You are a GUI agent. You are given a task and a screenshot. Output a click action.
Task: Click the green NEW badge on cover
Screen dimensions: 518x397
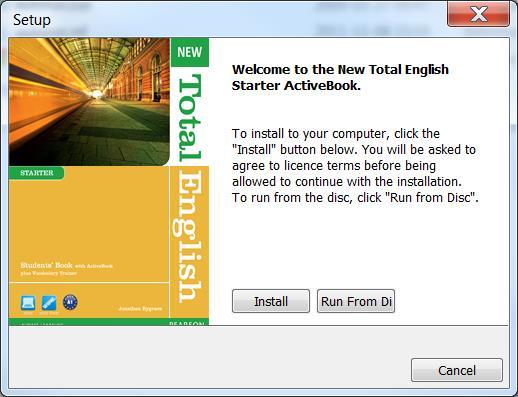tap(190, 52)
